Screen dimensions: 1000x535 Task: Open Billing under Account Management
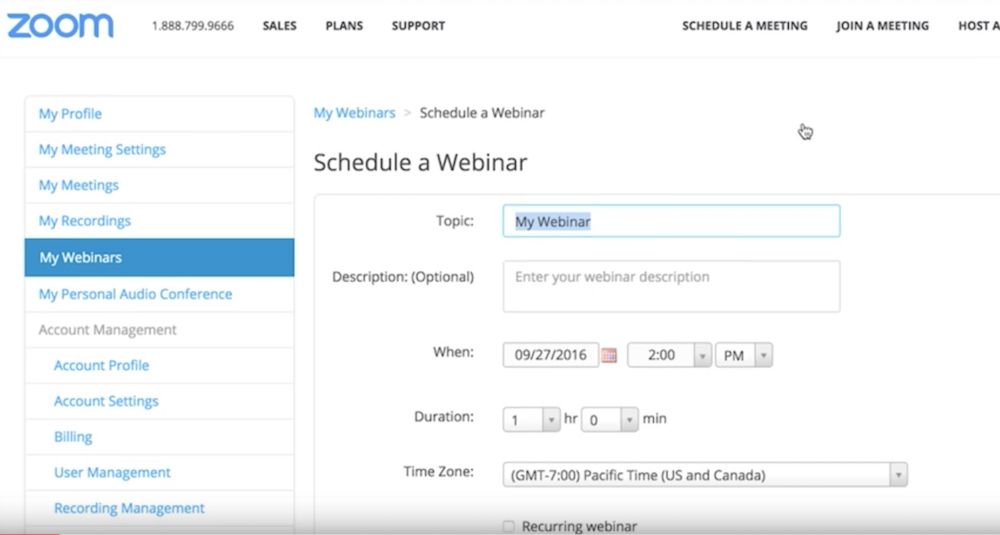[x=73, y=437]
